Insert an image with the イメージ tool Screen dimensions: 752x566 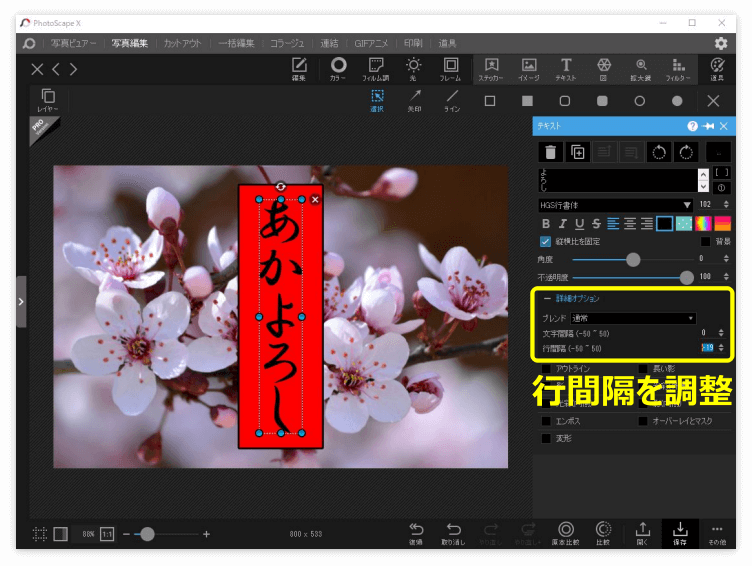tap(529, 69)
